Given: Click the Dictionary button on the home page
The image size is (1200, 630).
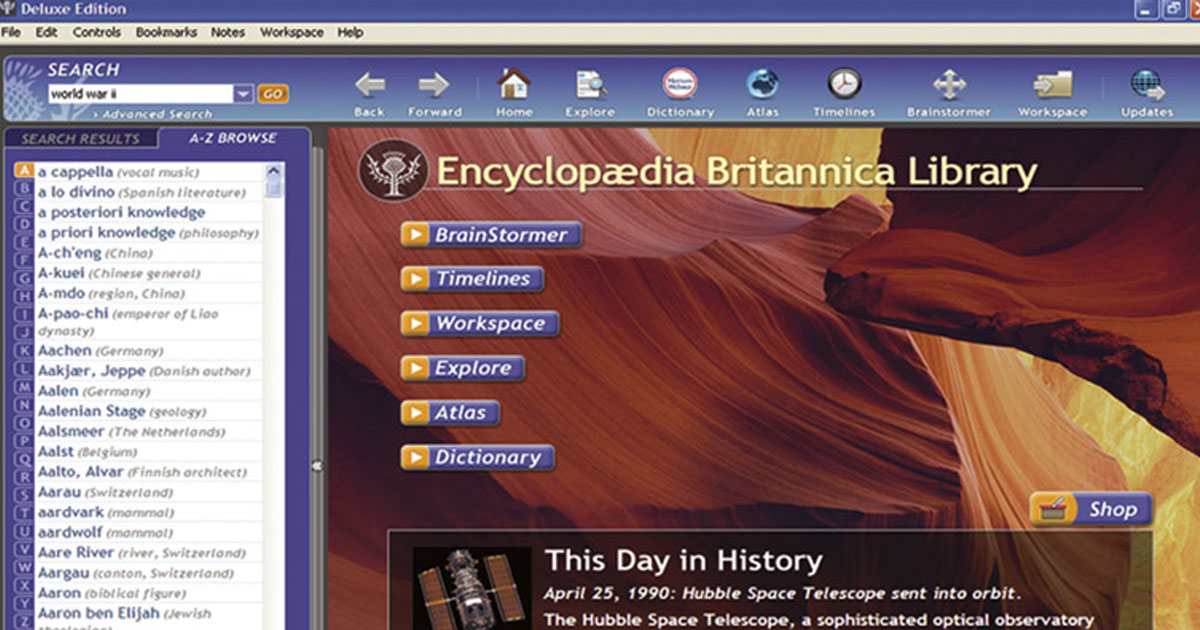Looking at the screenshot, I should pos(477,457).
